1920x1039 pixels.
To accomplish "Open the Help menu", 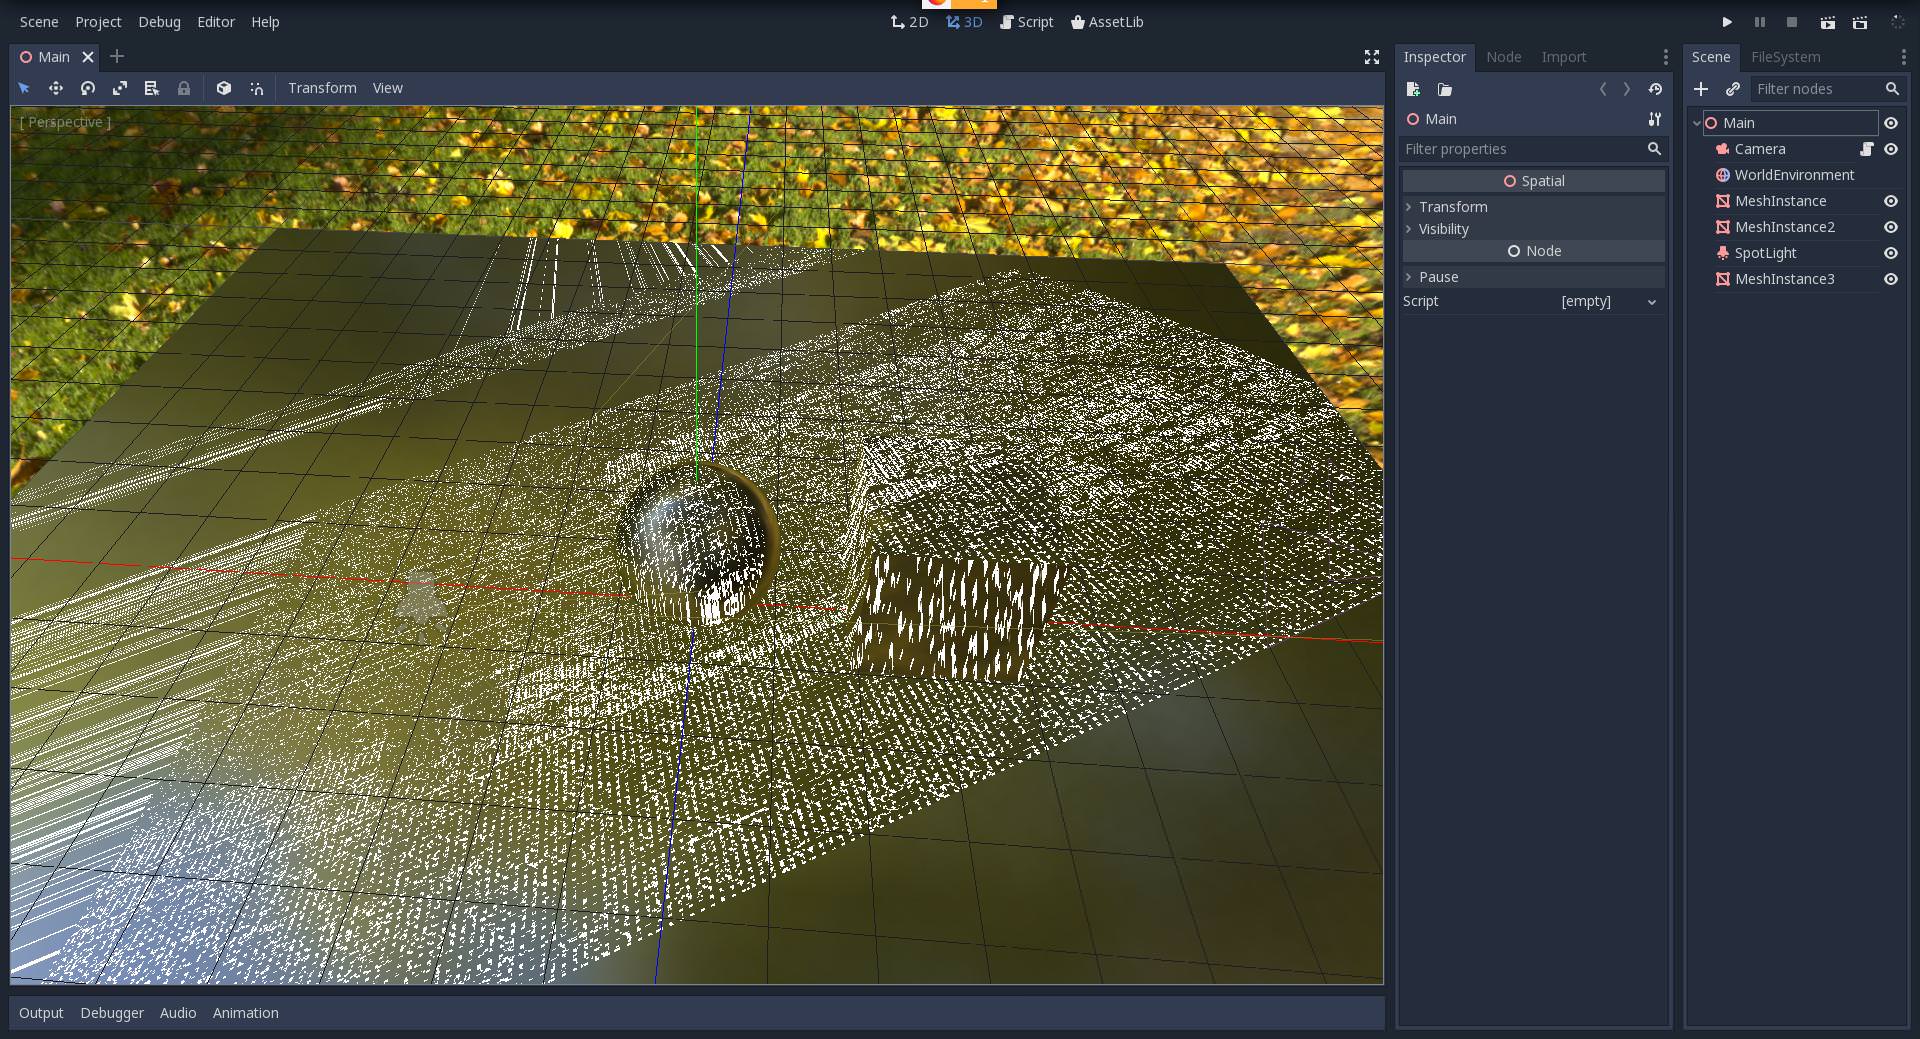I will (x=265, y=22).
